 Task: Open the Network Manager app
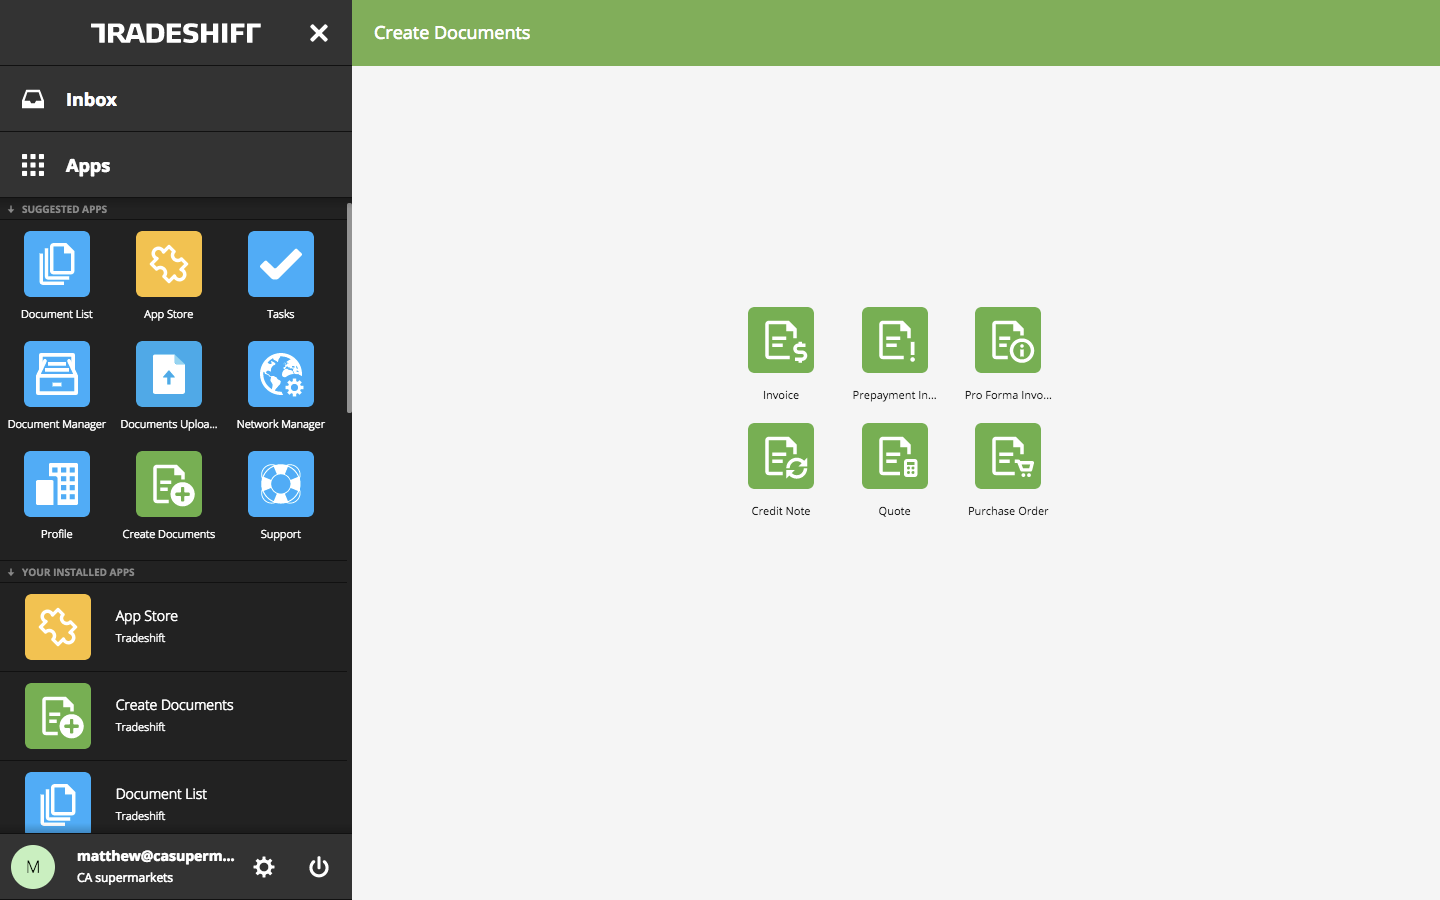point(280,375)
